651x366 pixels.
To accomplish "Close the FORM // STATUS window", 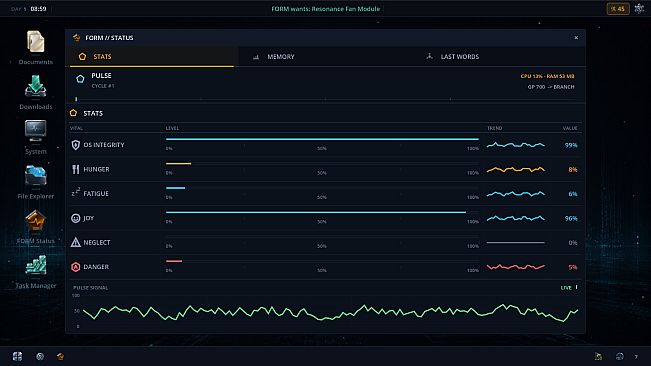I will (x=576, y=38).
